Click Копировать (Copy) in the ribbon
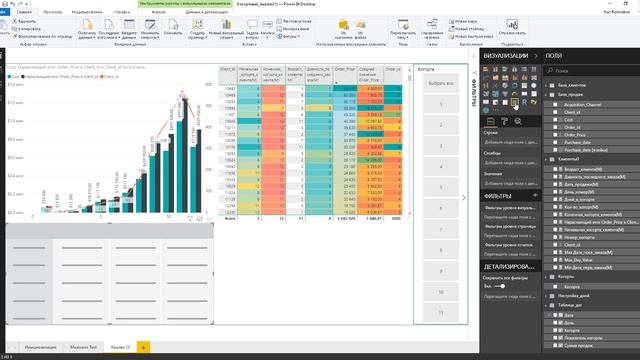 pos(26,29)
